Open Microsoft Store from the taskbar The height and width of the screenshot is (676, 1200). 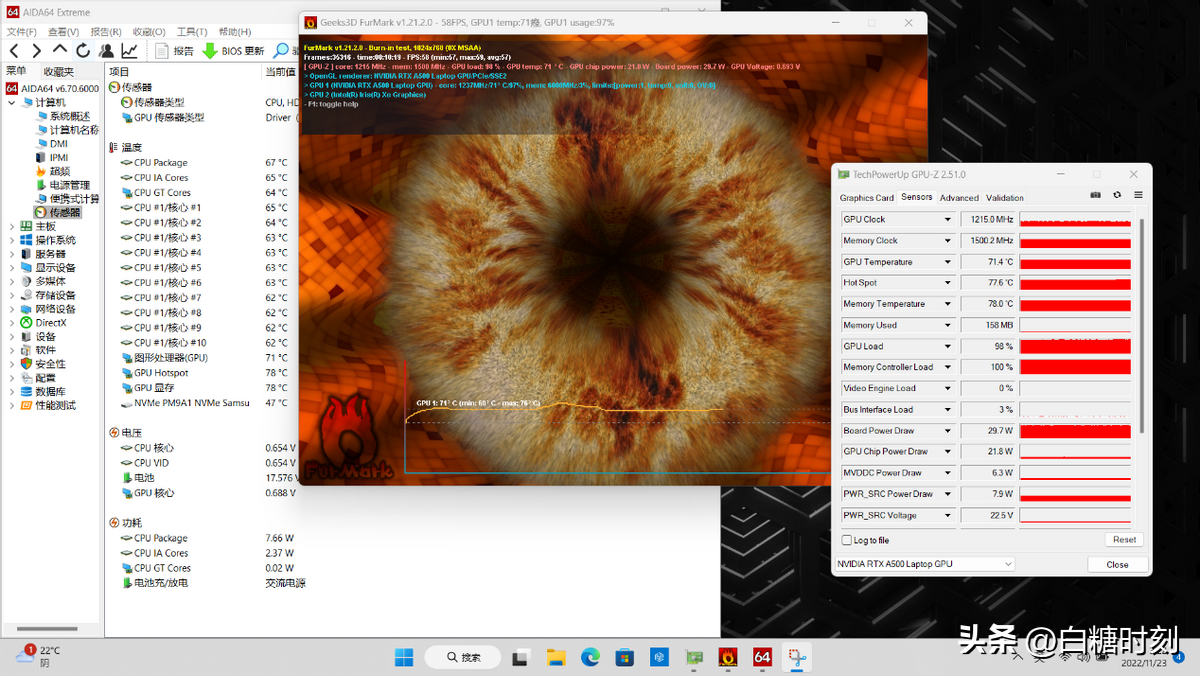pos(625,657)
